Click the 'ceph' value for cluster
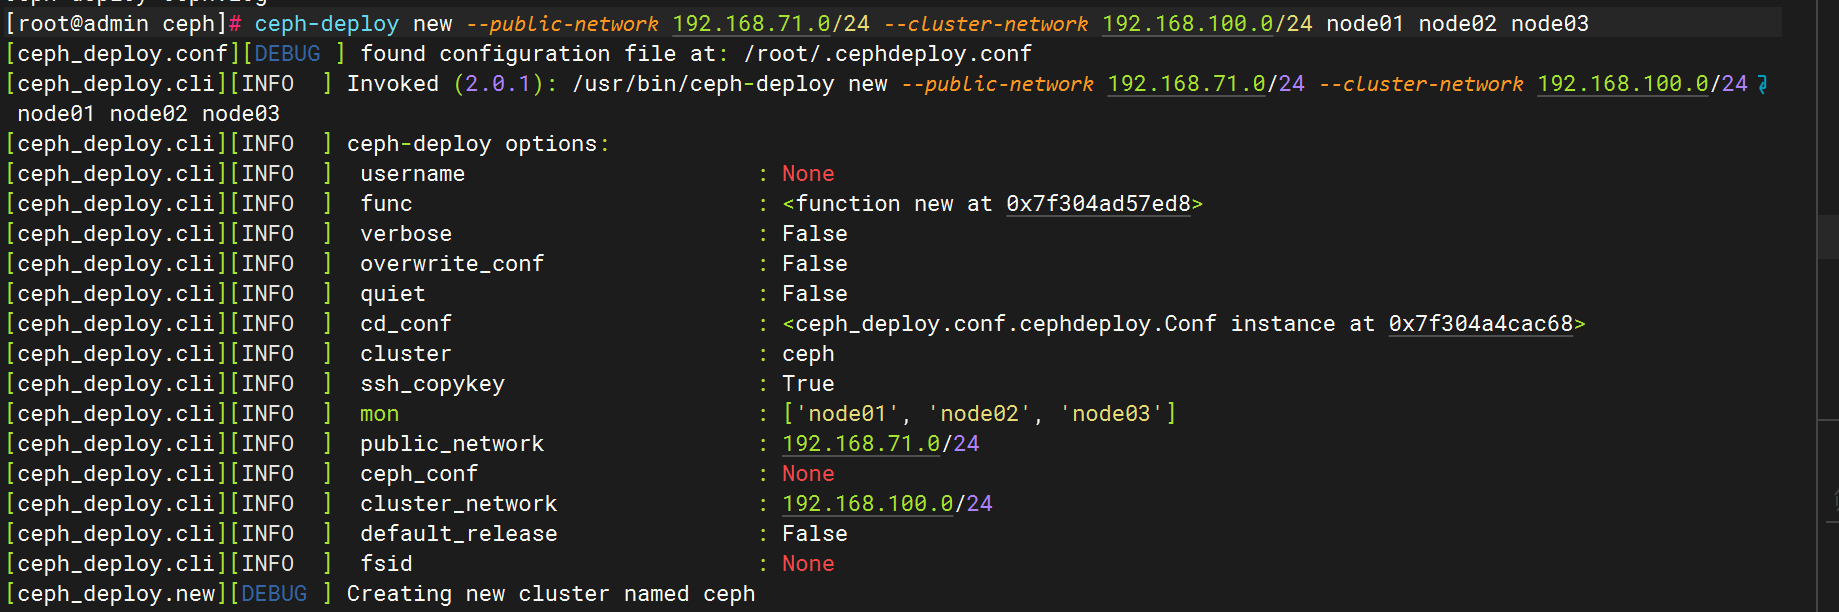This screenshot has width=1839, height=612. pyautogui.click(x=808, y=354)
